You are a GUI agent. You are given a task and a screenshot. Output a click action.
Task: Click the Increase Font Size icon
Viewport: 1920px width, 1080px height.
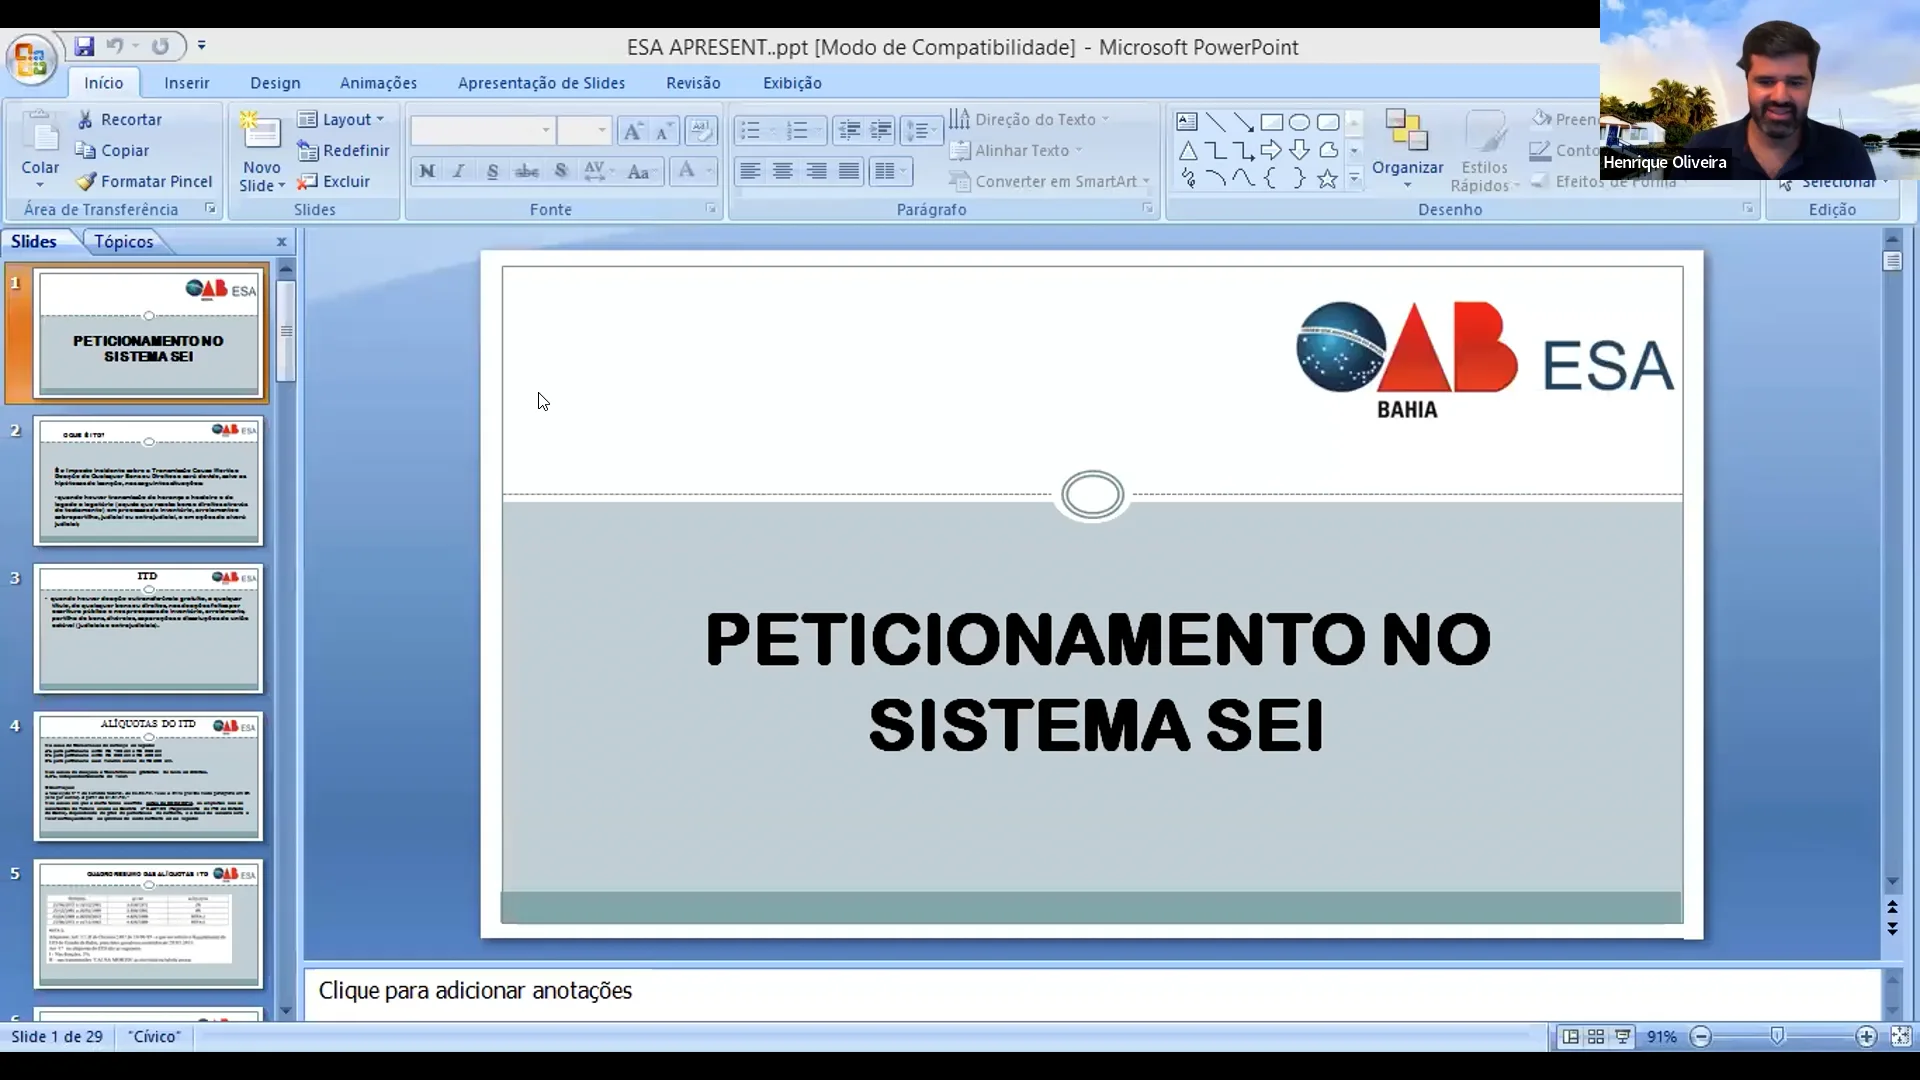[x=632, y=131]
